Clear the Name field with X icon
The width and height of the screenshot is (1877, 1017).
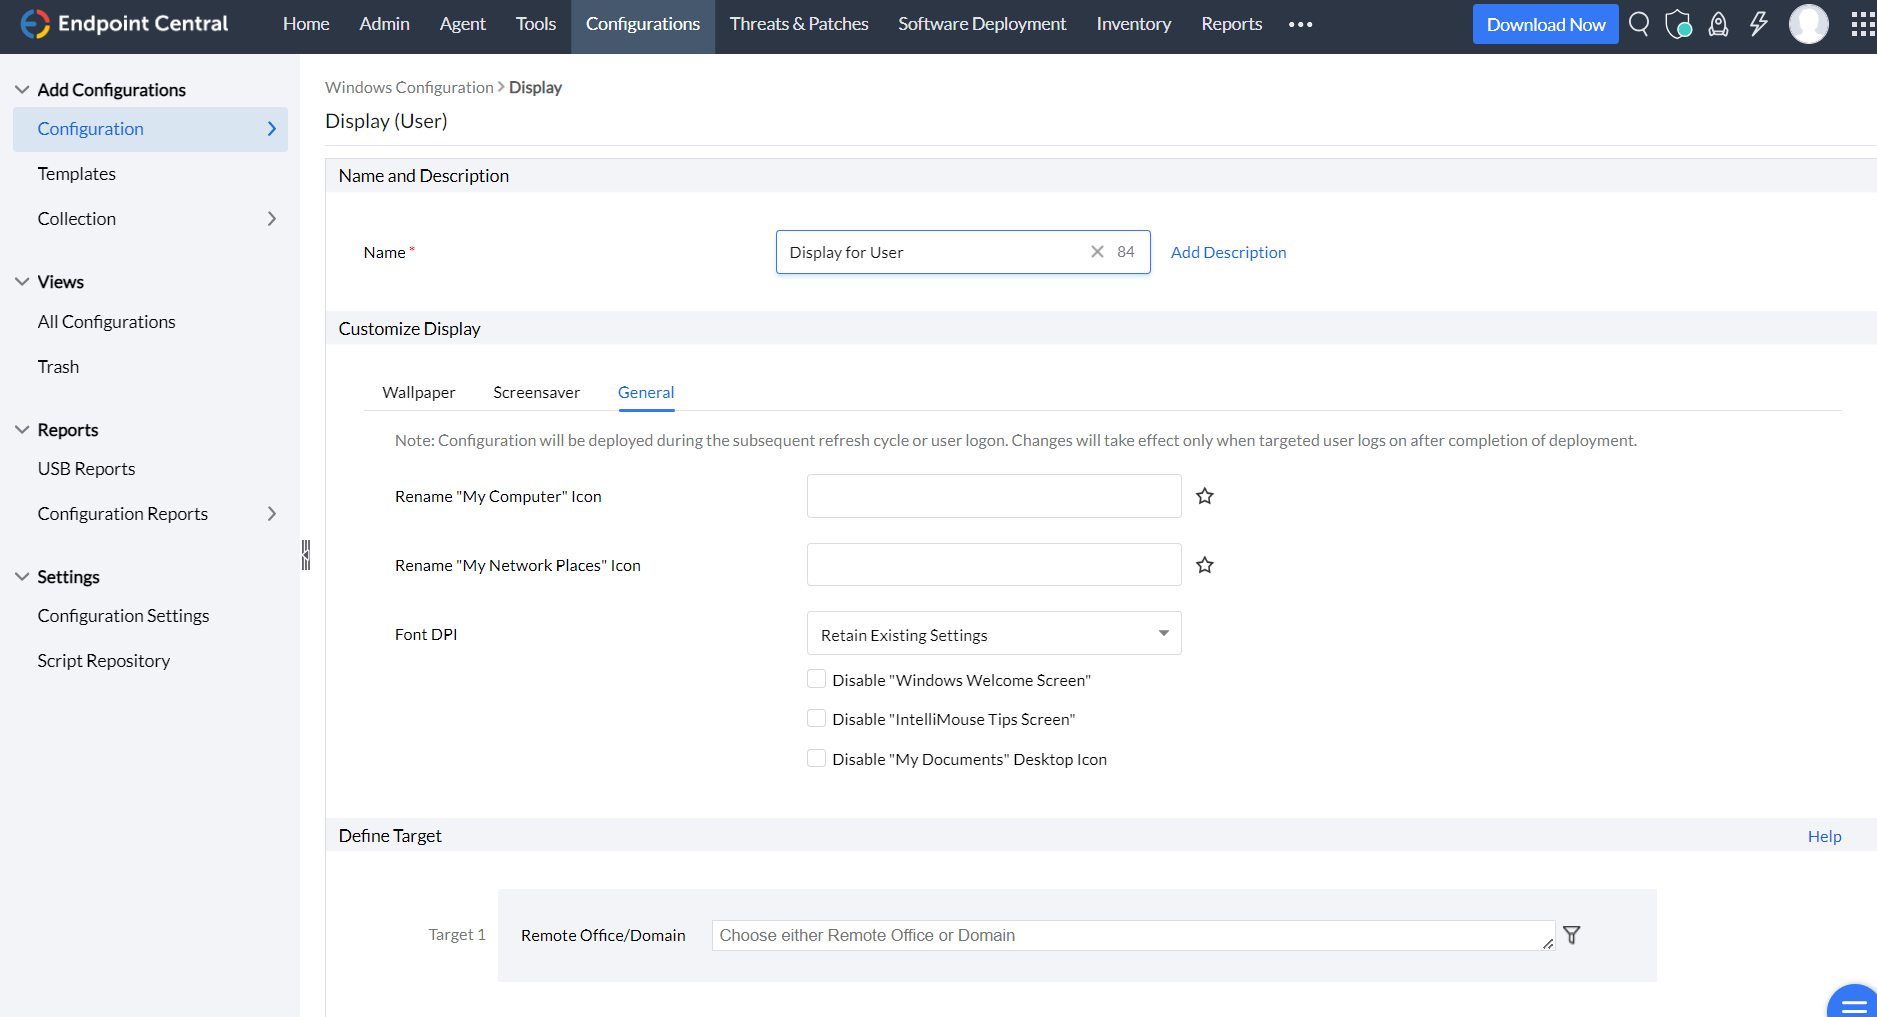click(x=1097, y=252)
